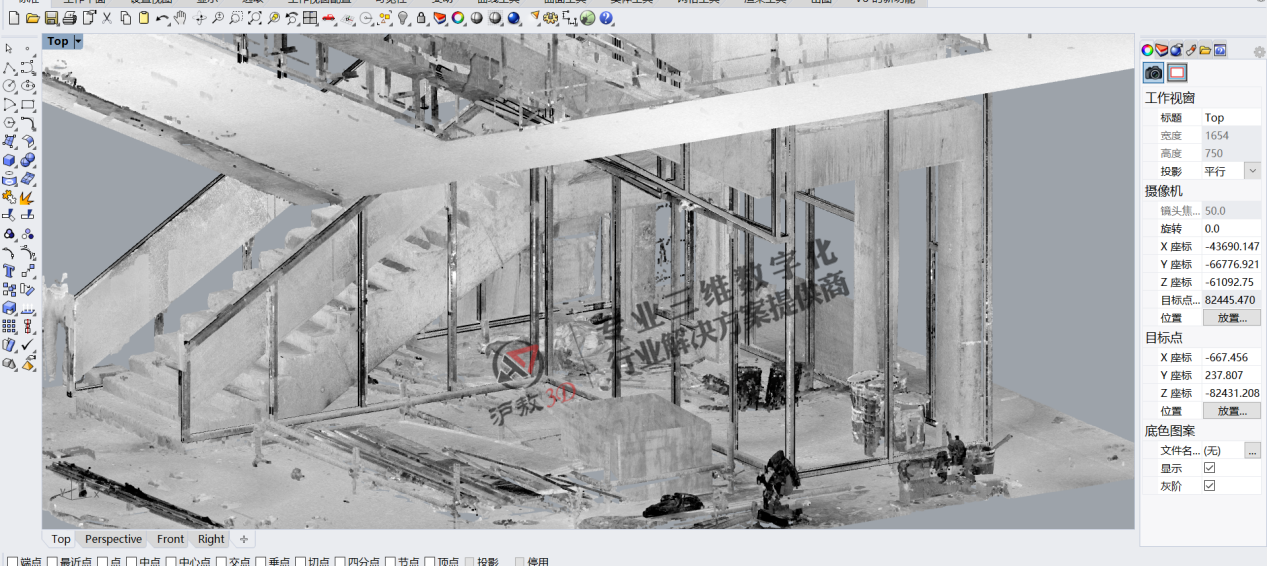This screenshot has height=566, width=1267.
Task: Click the lock icon in the toolbar
Action: point(421,18)
